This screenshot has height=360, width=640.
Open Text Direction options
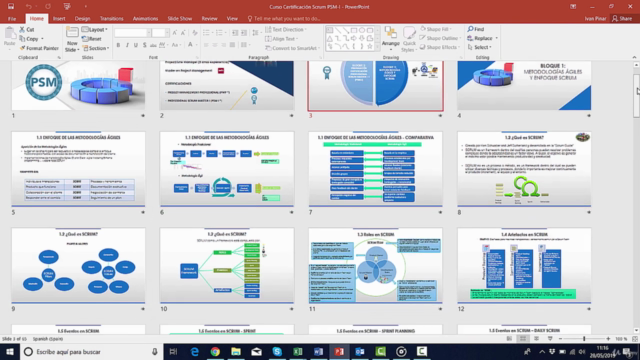click(286, 29)
